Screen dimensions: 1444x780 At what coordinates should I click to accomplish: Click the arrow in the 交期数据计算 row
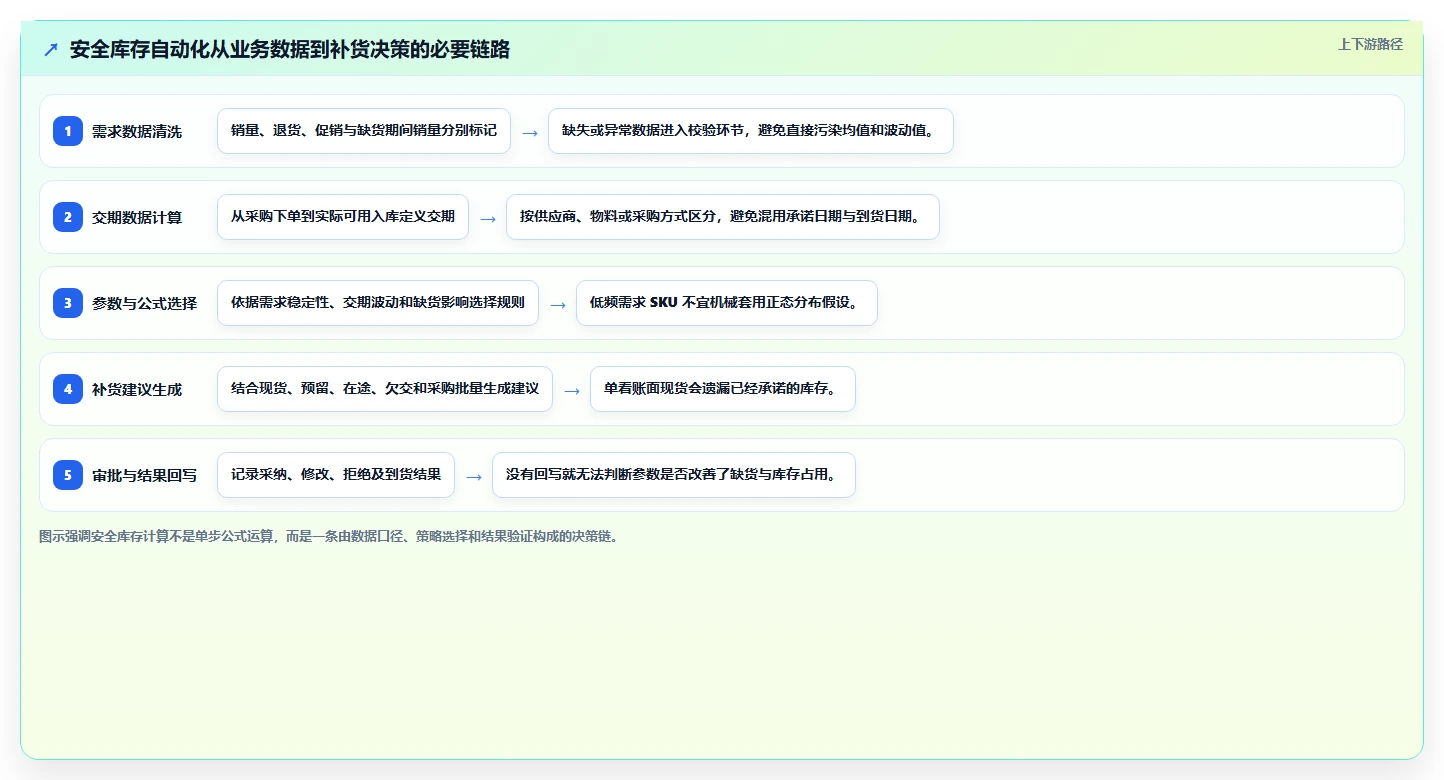pyautogui.click(x=488, y=218)
